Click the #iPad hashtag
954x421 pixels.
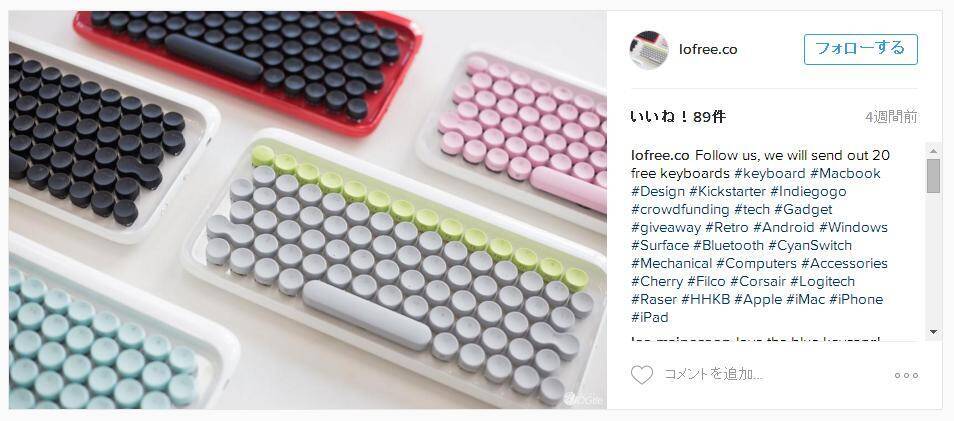point(650,317)
